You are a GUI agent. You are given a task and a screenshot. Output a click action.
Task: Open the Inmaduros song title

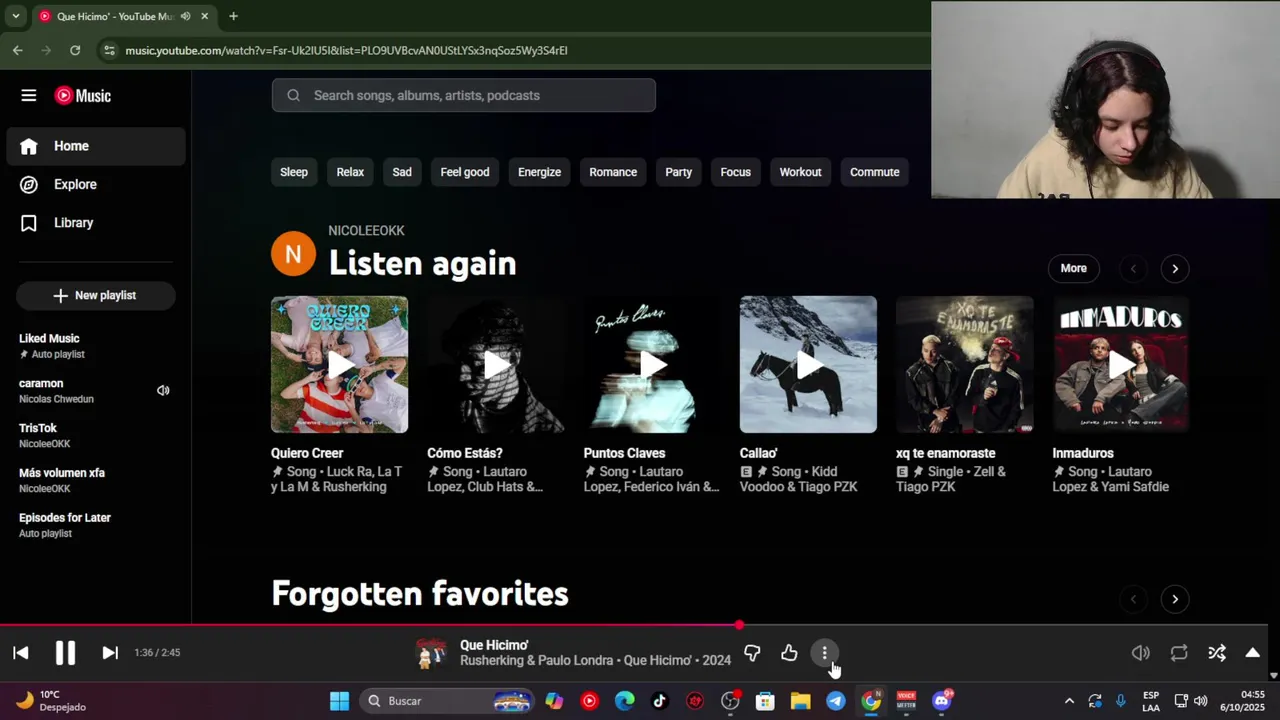click(x=1083, y=453)
